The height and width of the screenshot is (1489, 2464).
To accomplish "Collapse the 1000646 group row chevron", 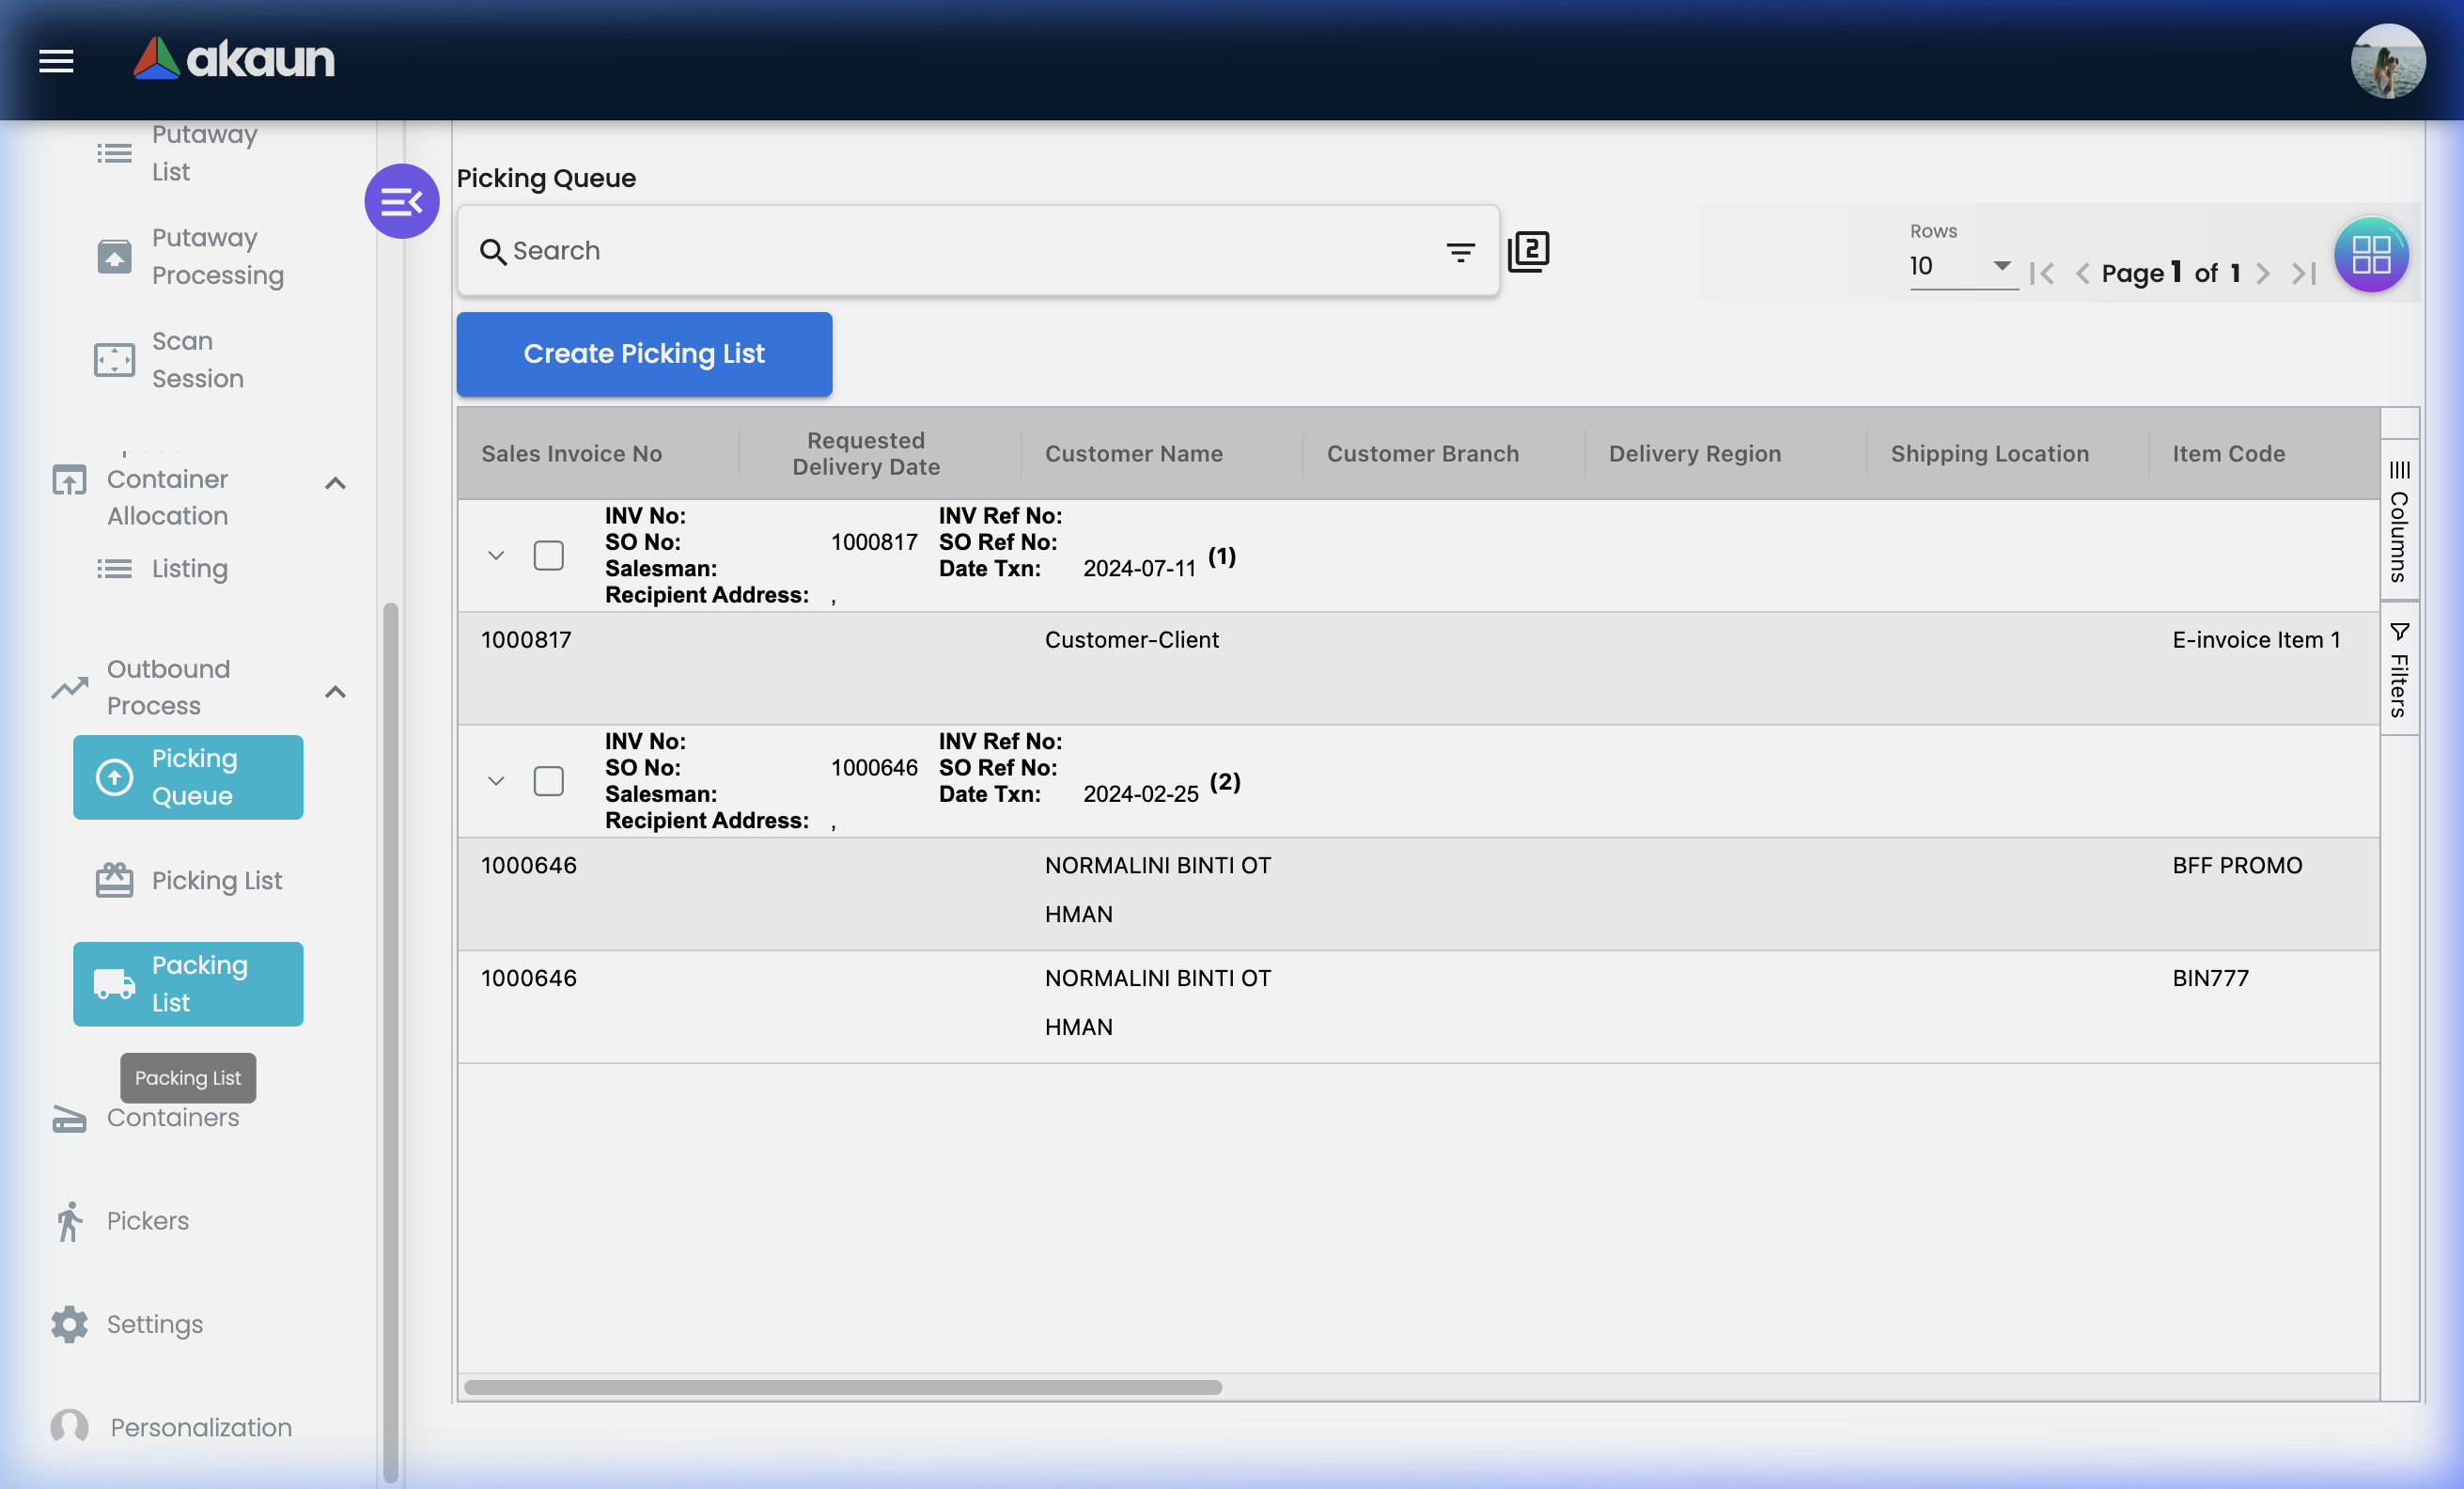I will point(496,781).
